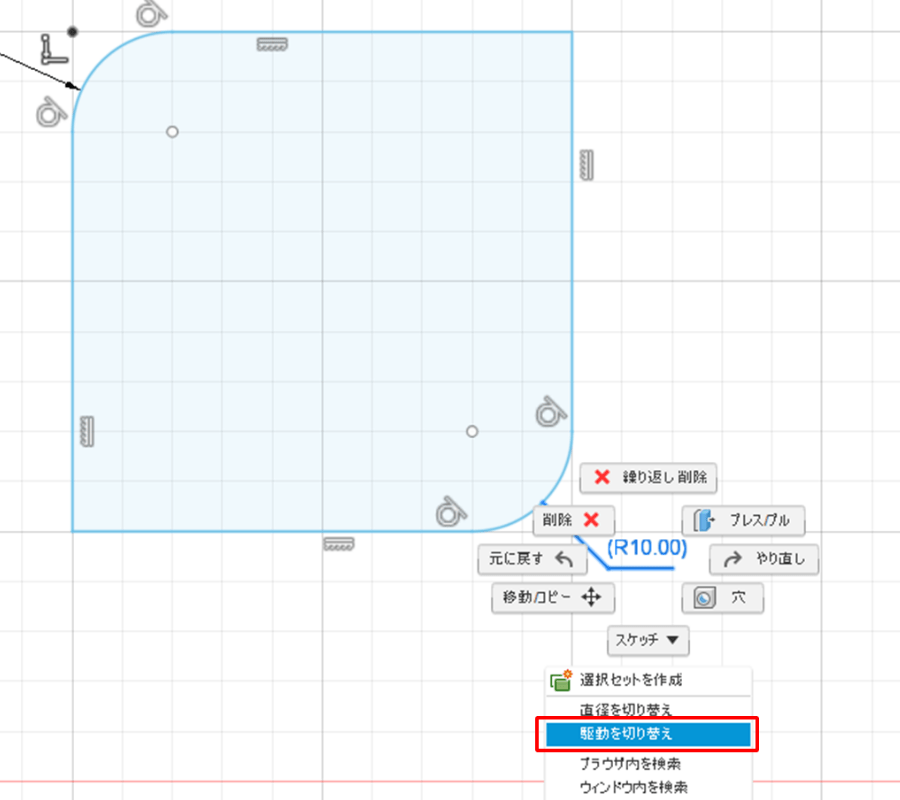Select the top-left arc center point
Screen dimensions: 900x800
172,132
